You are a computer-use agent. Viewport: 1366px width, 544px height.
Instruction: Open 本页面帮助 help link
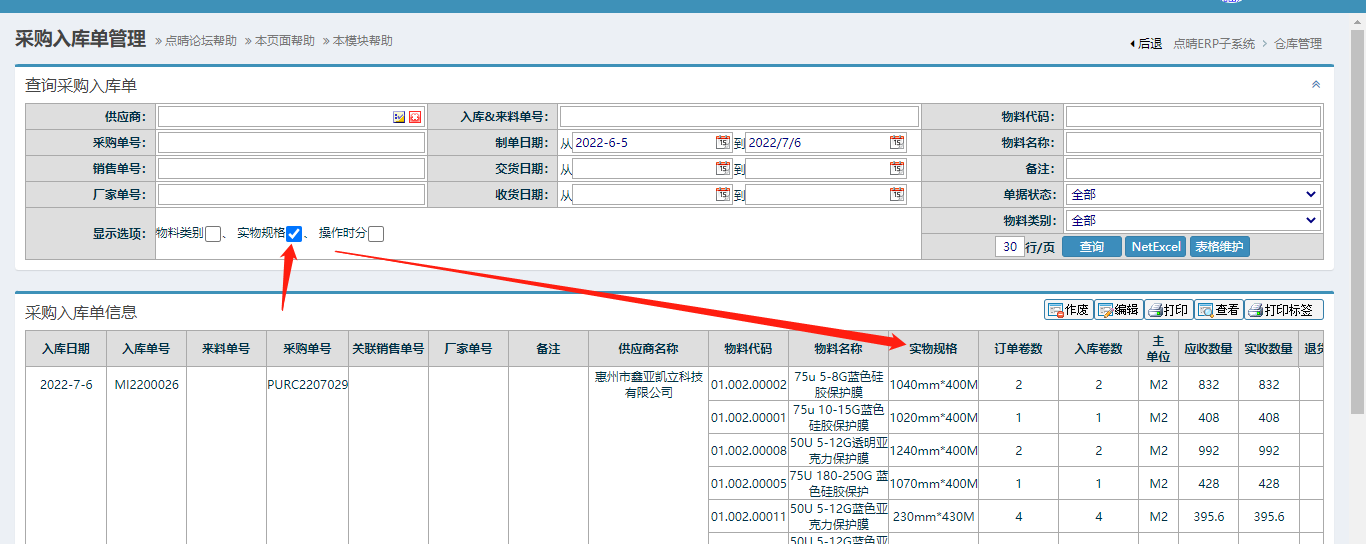tap(285, 41)
